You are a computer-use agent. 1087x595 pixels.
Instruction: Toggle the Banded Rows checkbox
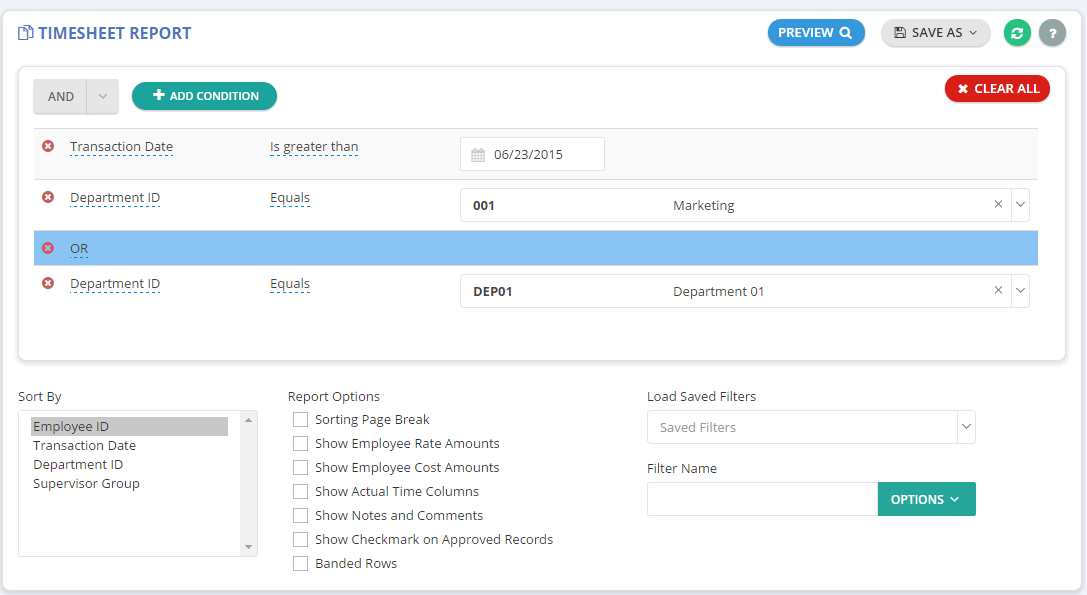(x=301, y=564)
